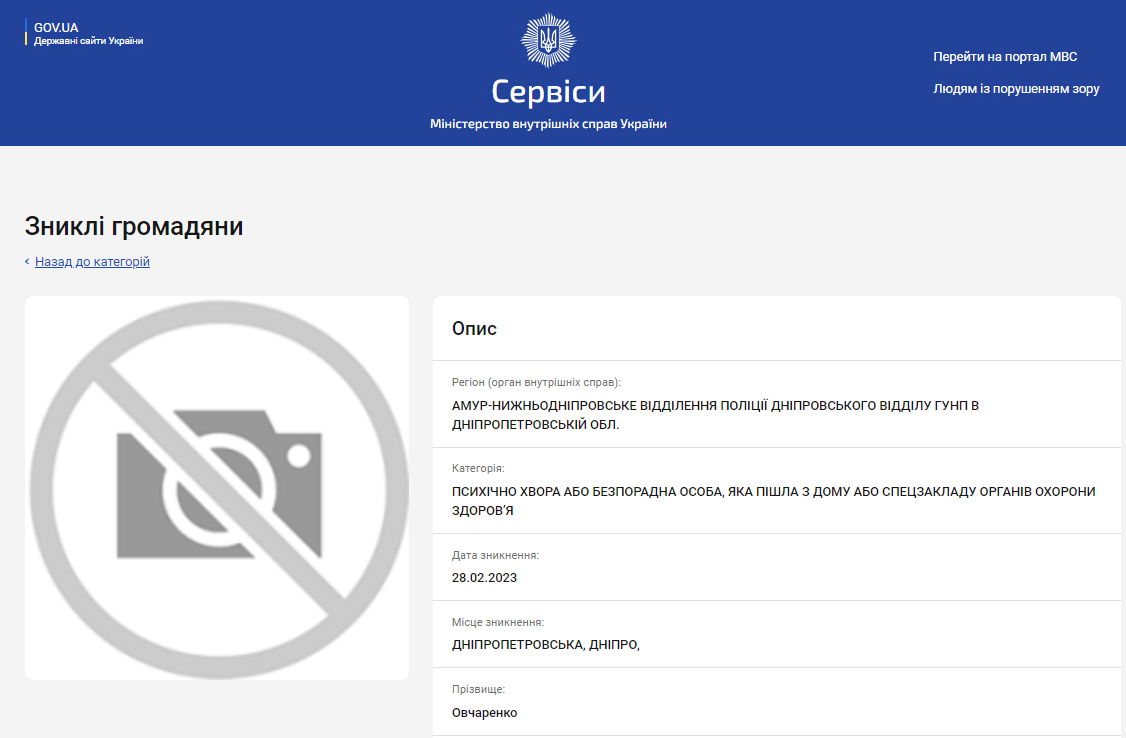
Task: Click the back chevron before Назад до категорій
Action: pos(27,261)
